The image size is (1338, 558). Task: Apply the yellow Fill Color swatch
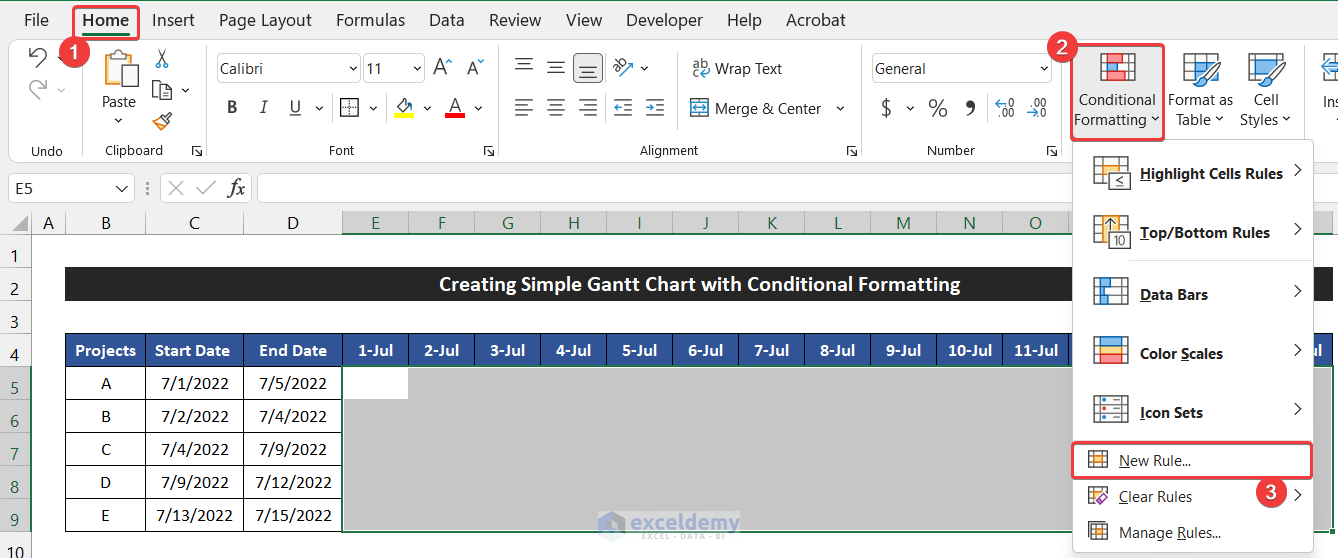(x=404, y=108)
